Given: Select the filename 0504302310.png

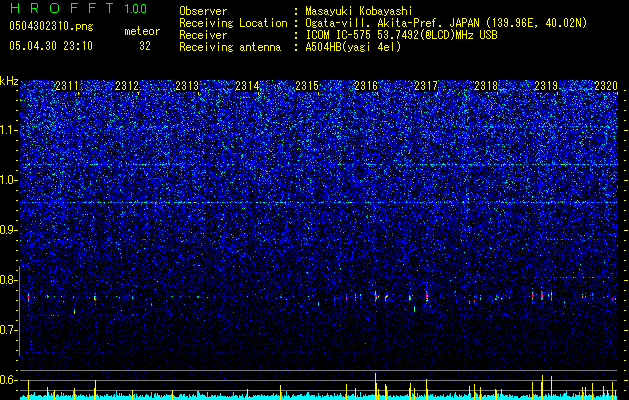Looking at the screenshot, I should click(x=51, y=26).
